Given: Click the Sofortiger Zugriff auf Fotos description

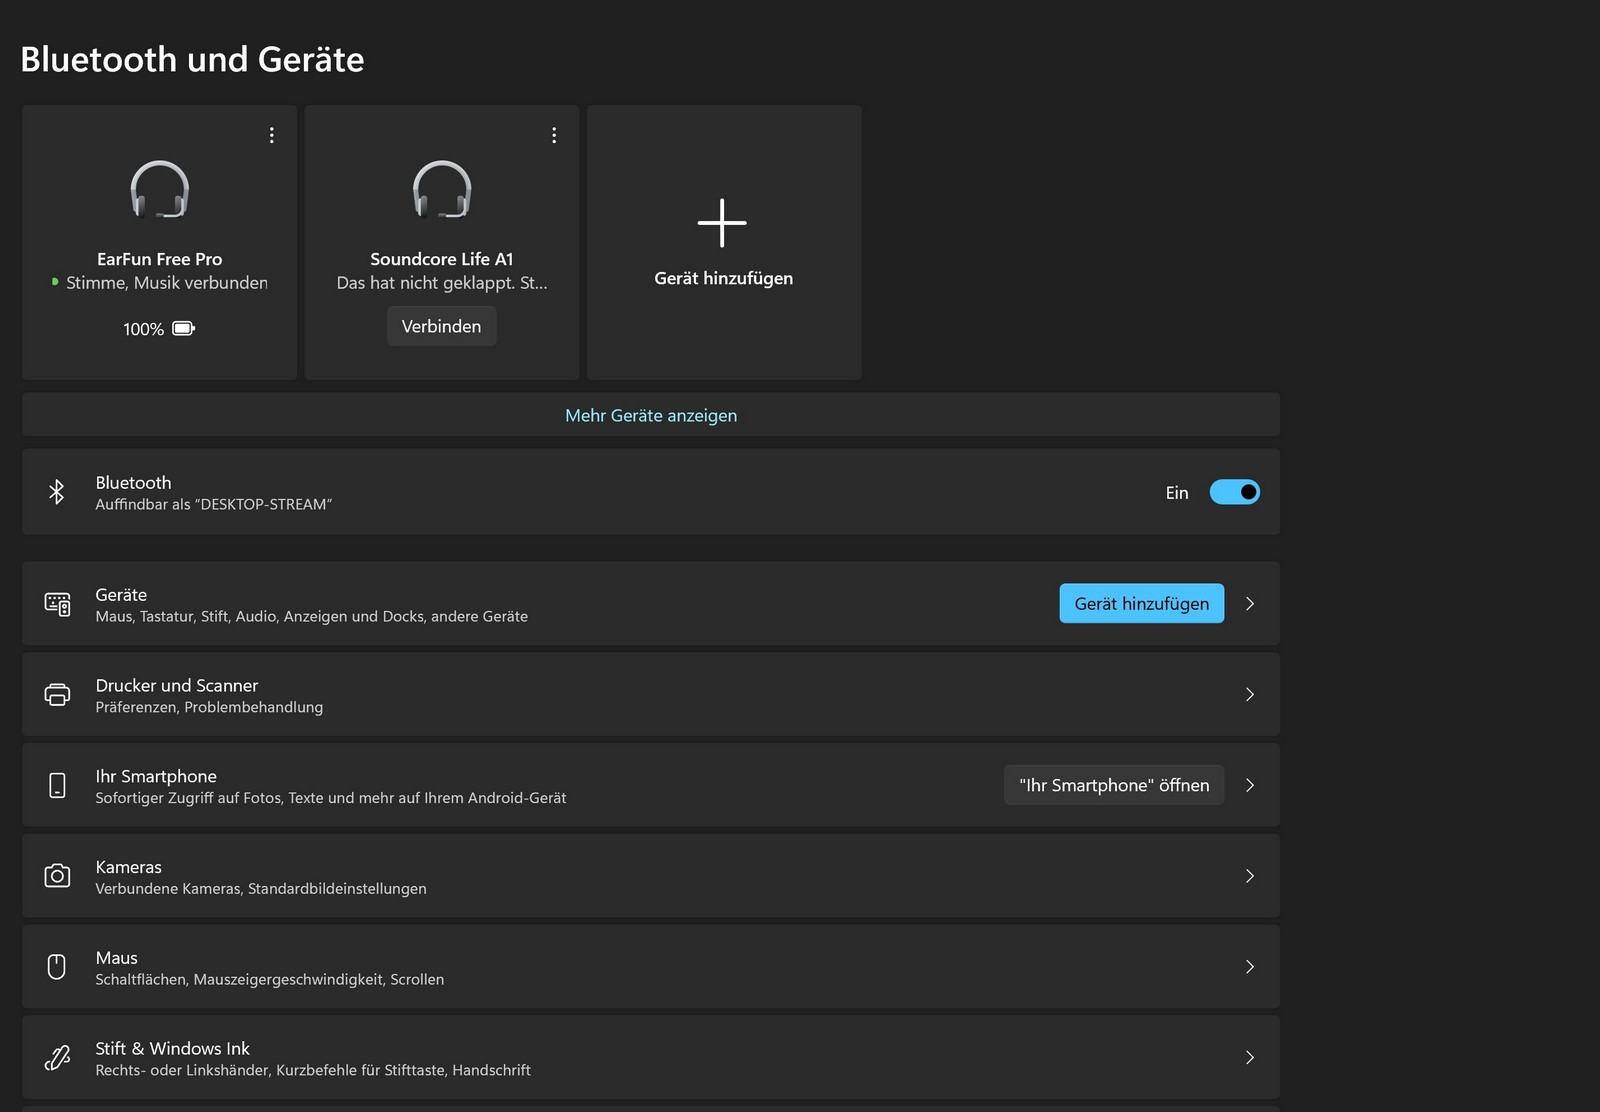Looking at the screenshot, I should 331,798.
